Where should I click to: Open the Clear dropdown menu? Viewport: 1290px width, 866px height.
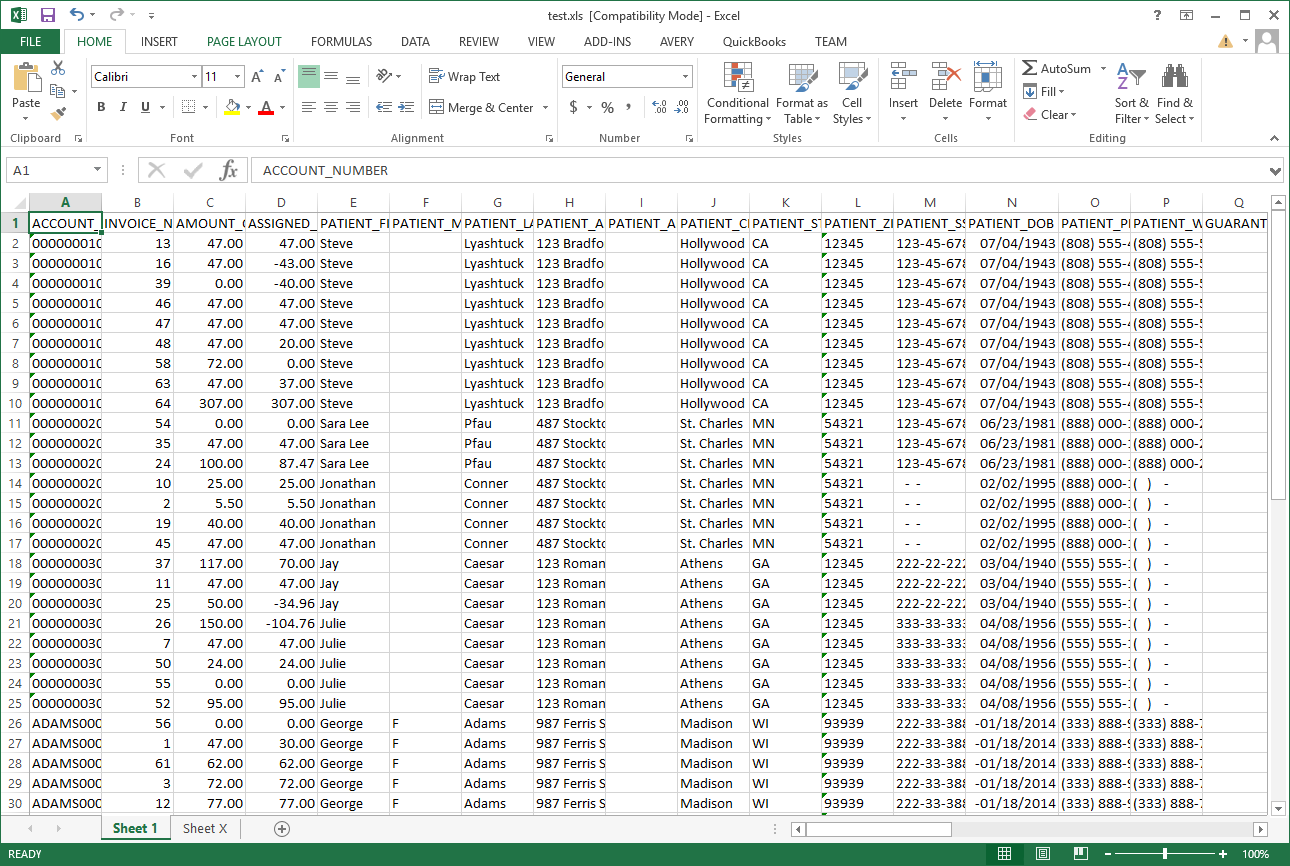[x=1050, y=115]
